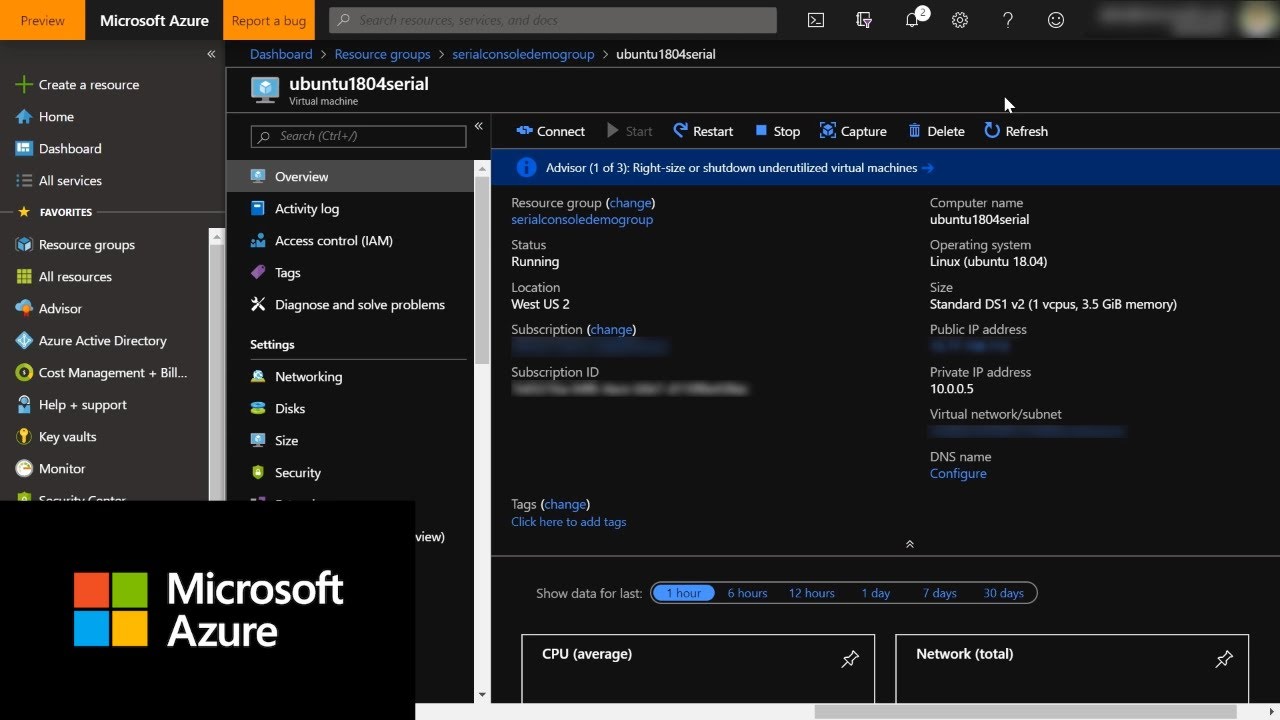Go to serialconsoledemogroup breadcrumb
Viewport: 1280px width, 720px height.
click(x=523, y=54)
